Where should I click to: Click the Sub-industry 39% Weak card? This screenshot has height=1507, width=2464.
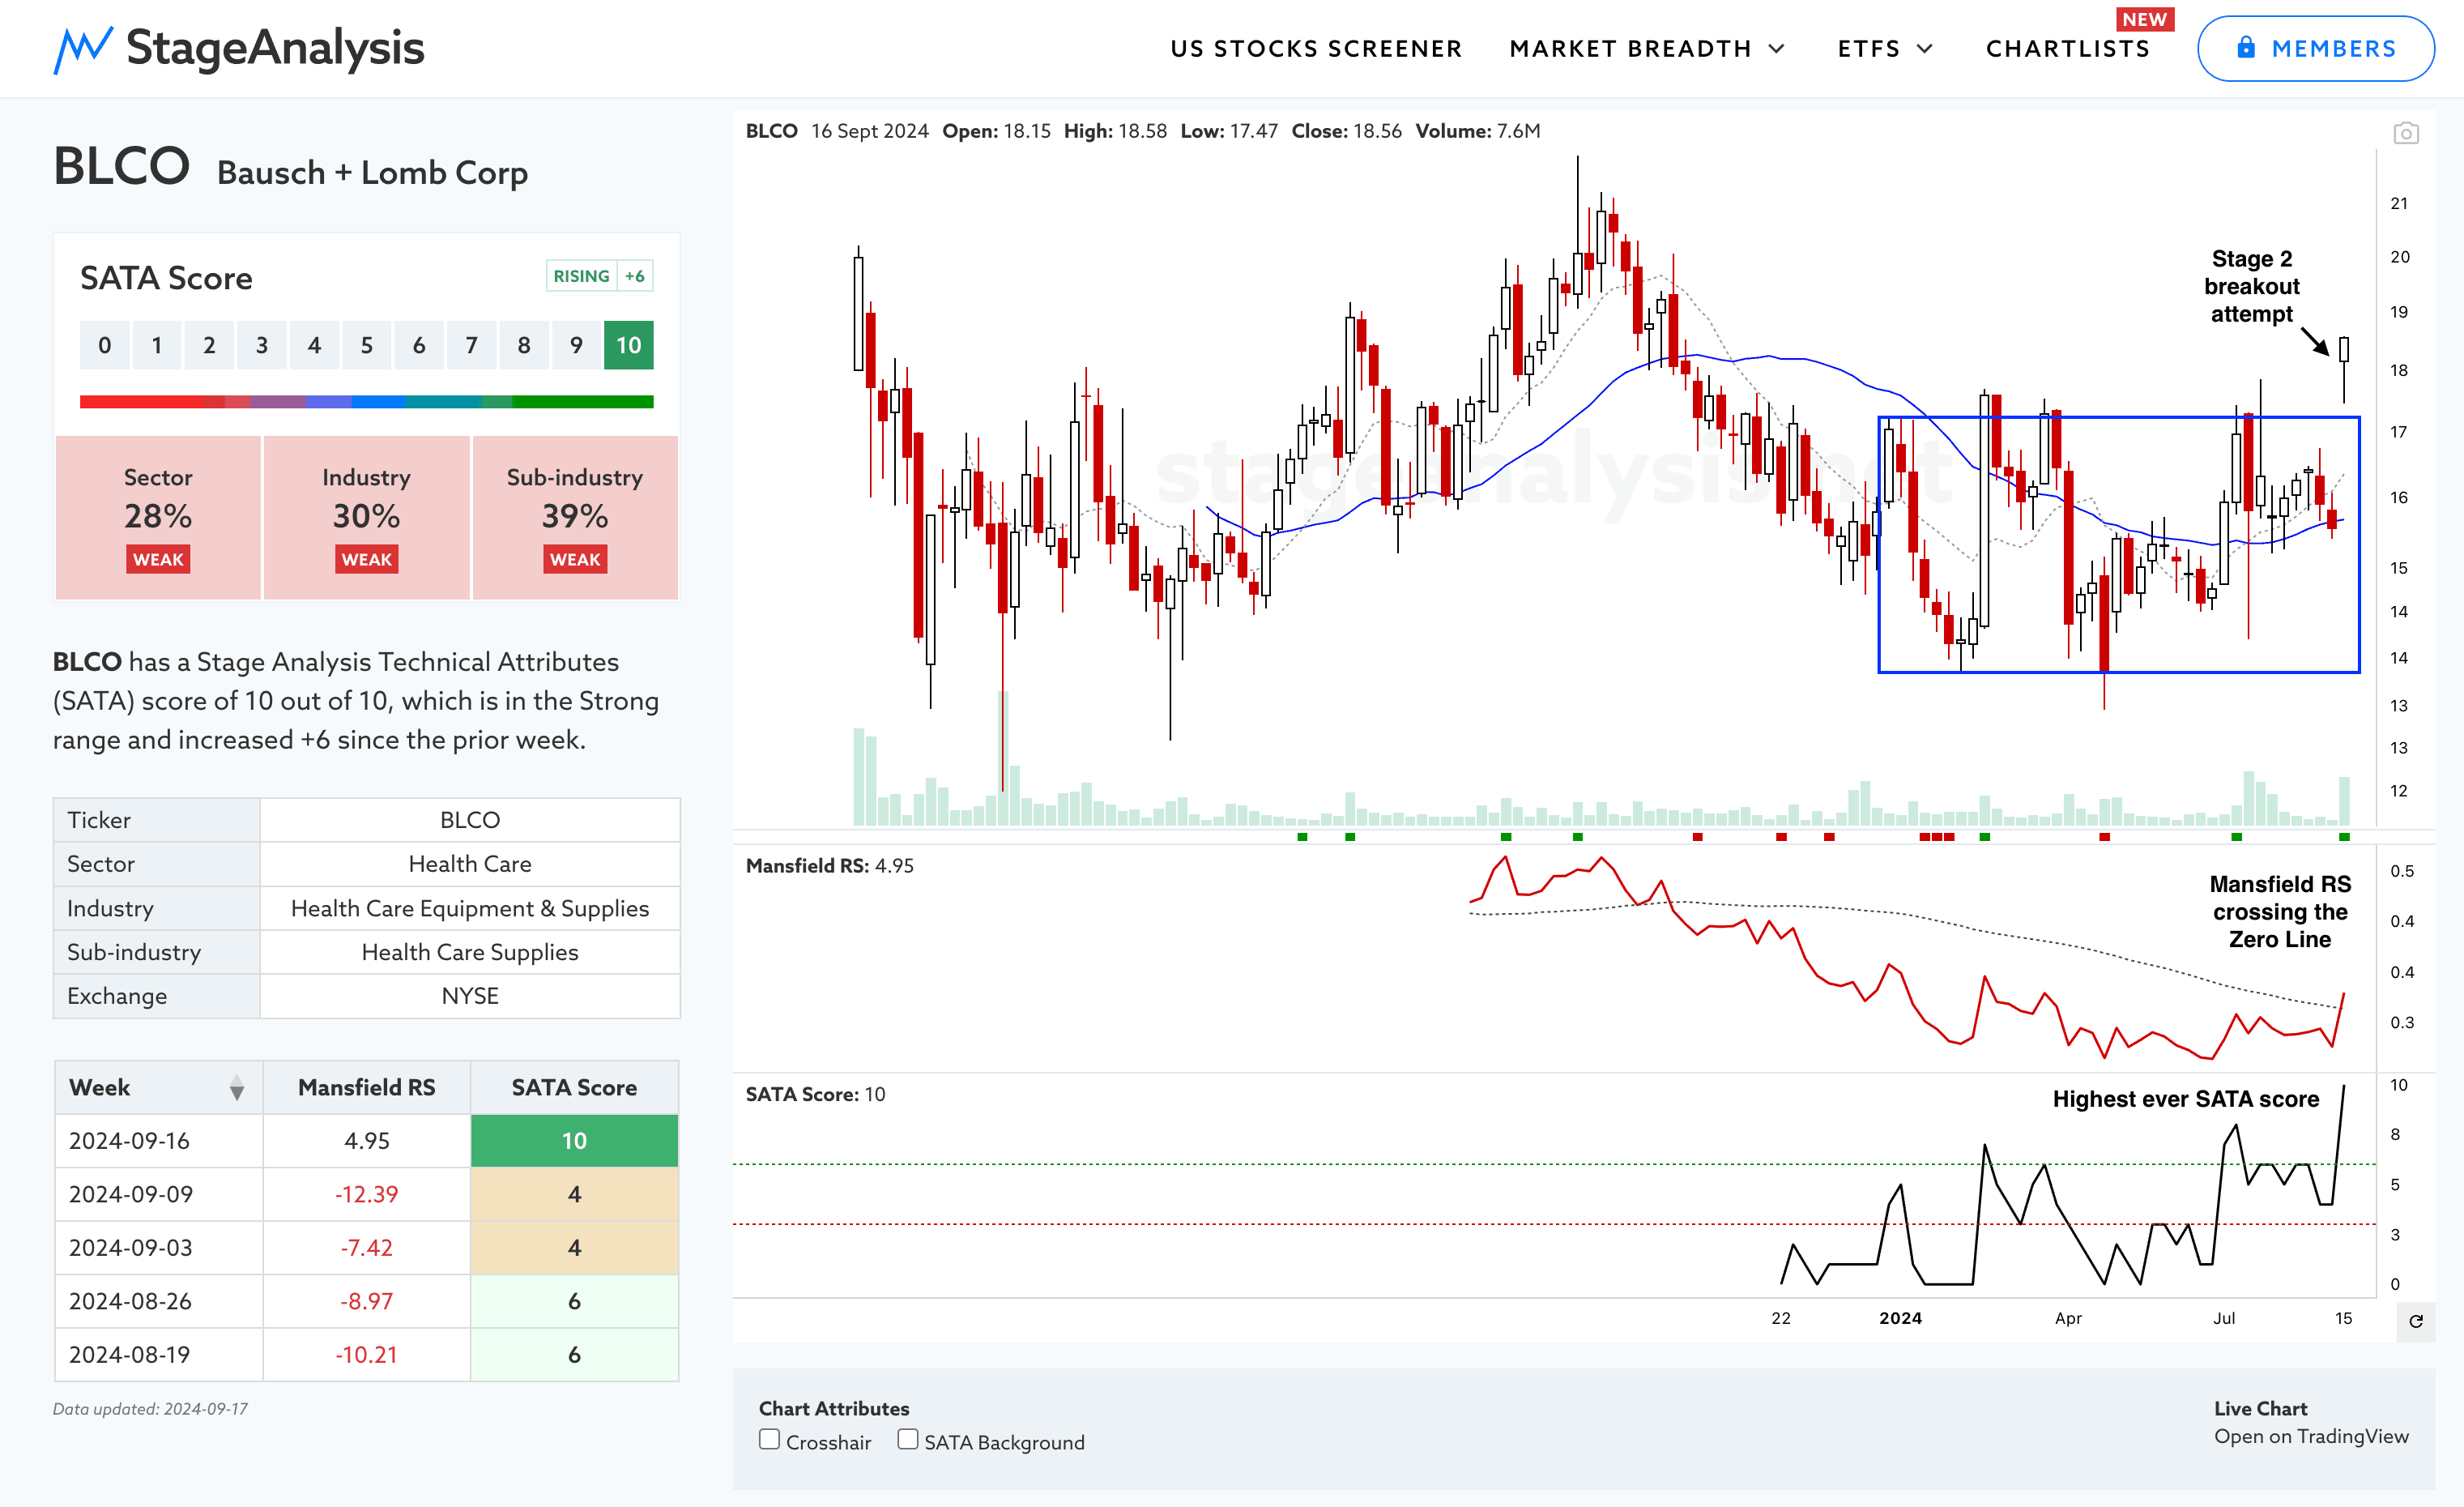(575, 517)
